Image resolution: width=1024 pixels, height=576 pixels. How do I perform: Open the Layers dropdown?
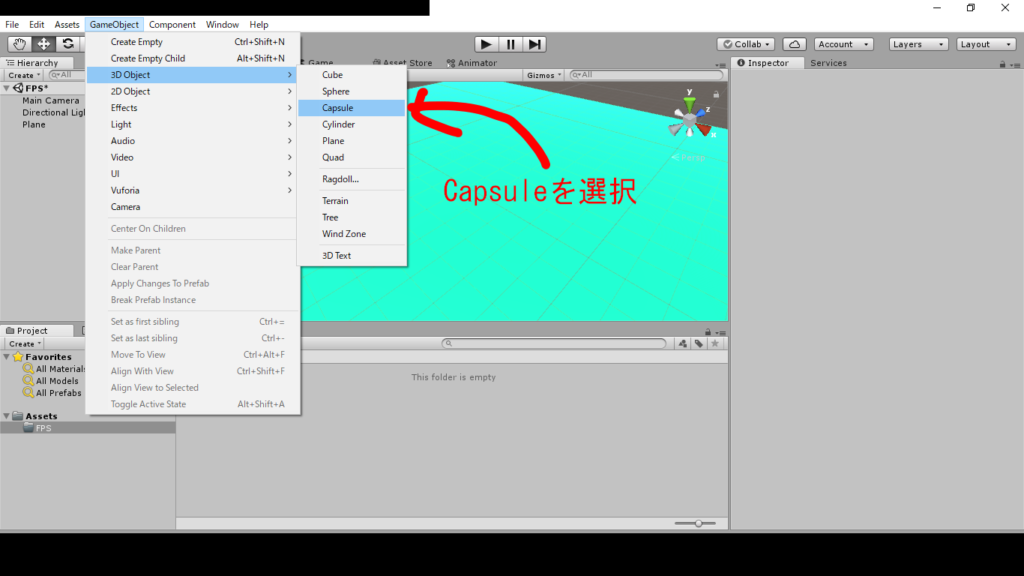pyautogui.click(x=918, y=44)
